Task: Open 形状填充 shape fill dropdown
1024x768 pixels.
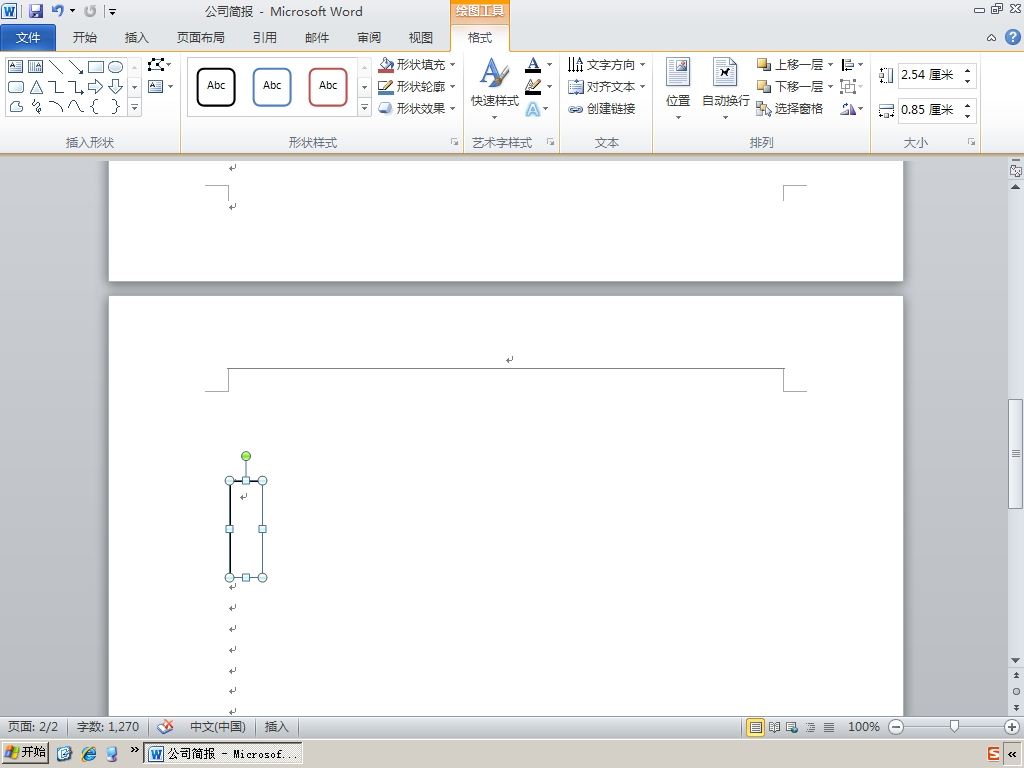Action: (x=417, y=65)
